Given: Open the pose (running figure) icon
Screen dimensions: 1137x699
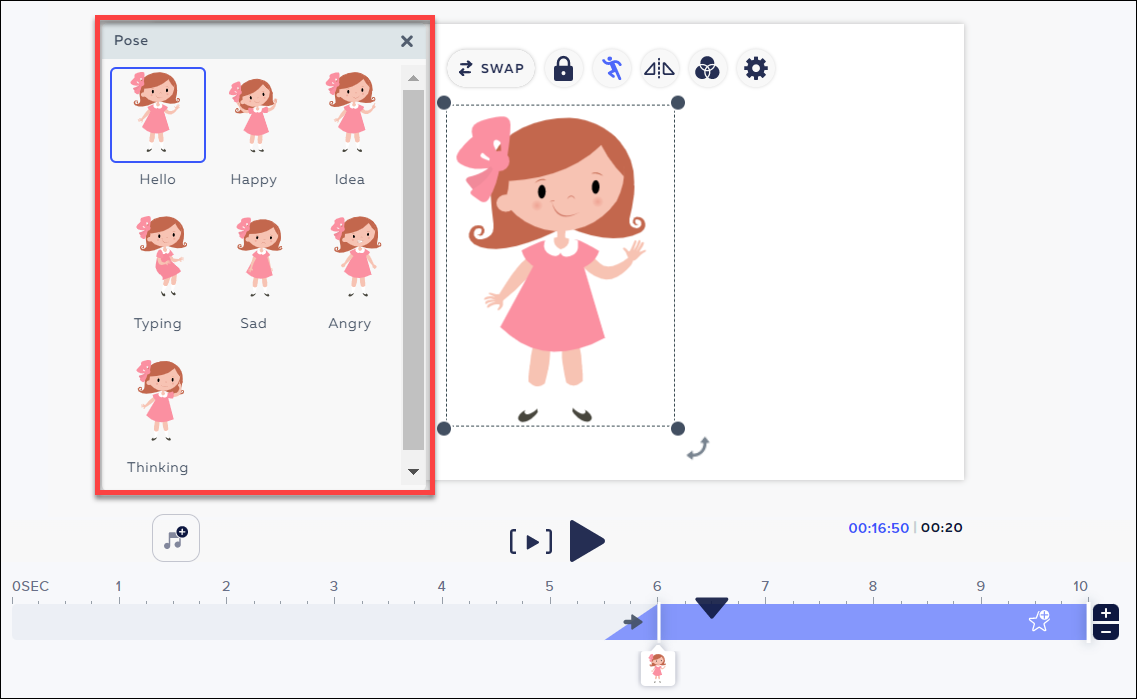Looking at the screenshot, I should pyautogui.click(x=611, y=68).
